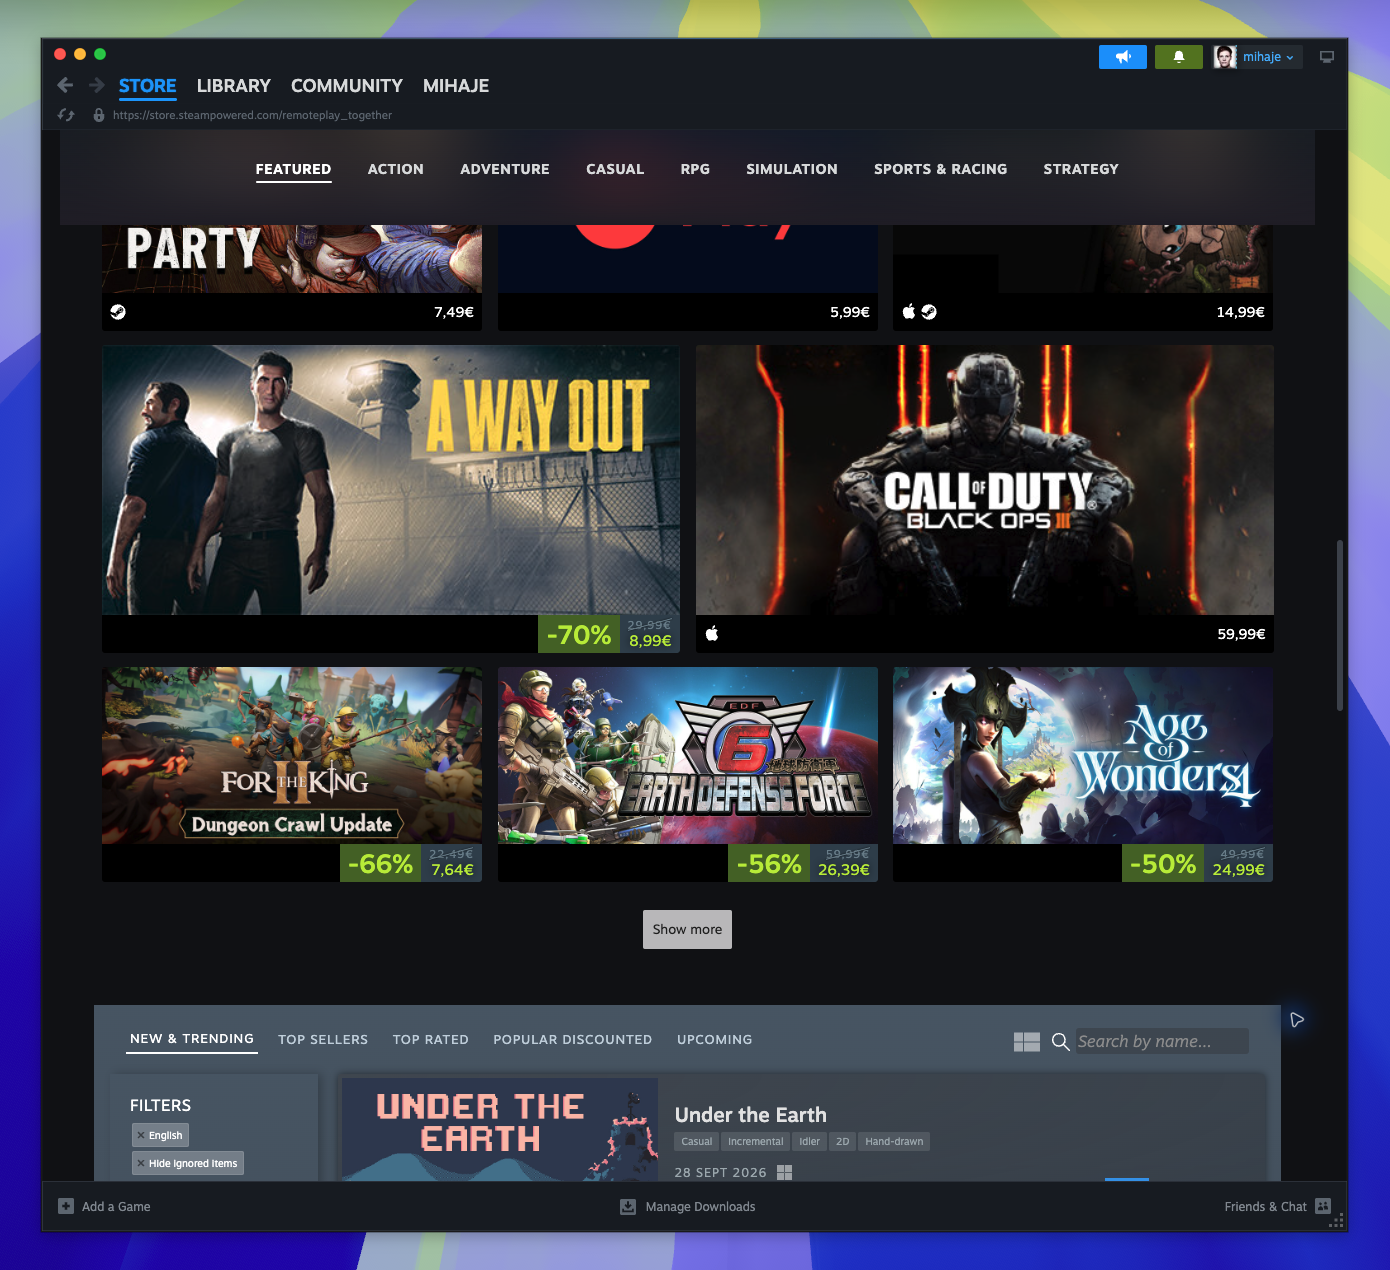Screen dimensions: 1390x1270
Task: Click the arrow button at the list's edge
Action: pos(1297,1020)
